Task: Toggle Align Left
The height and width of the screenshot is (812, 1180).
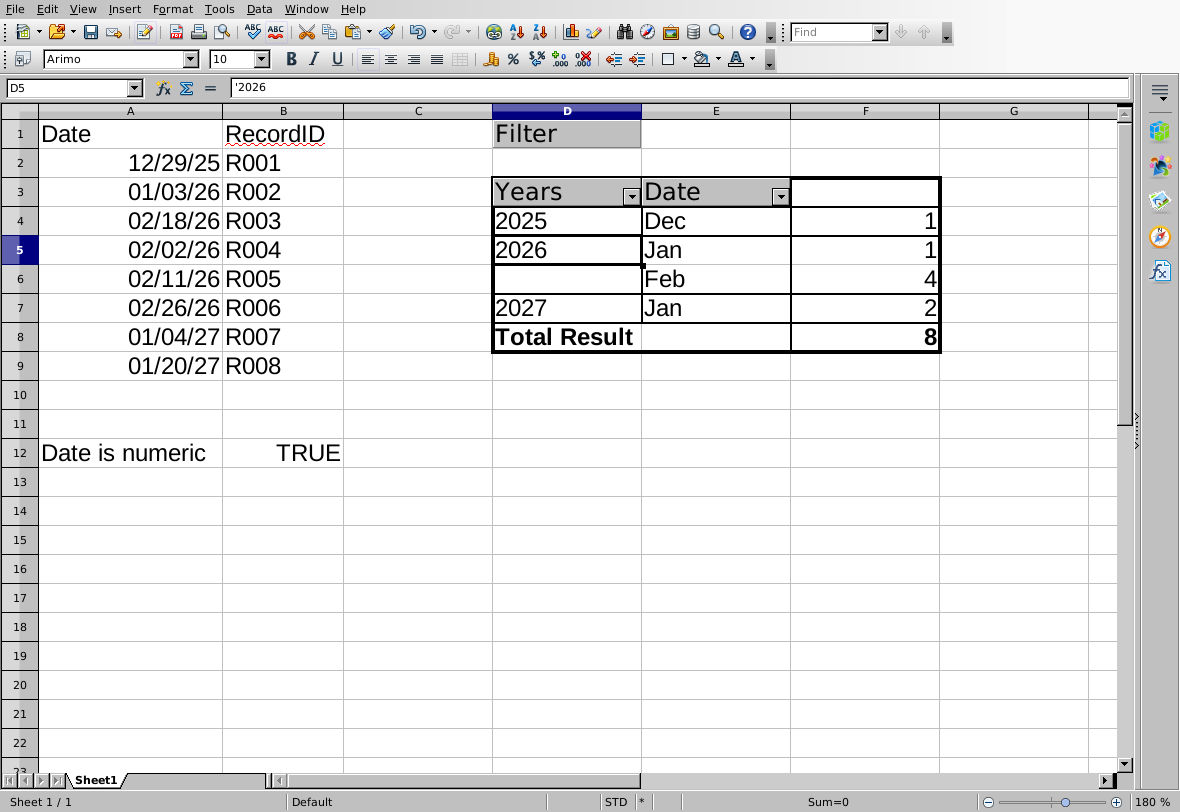Action: 367,59
